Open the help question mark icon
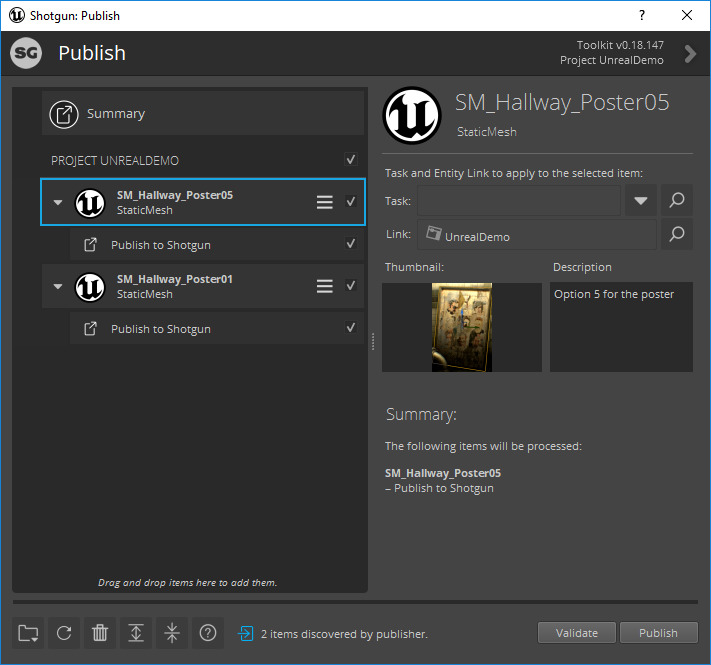Image resolution: width=711 pixels, height=665 pixels. pyautogui.click(x=208, y=633)
